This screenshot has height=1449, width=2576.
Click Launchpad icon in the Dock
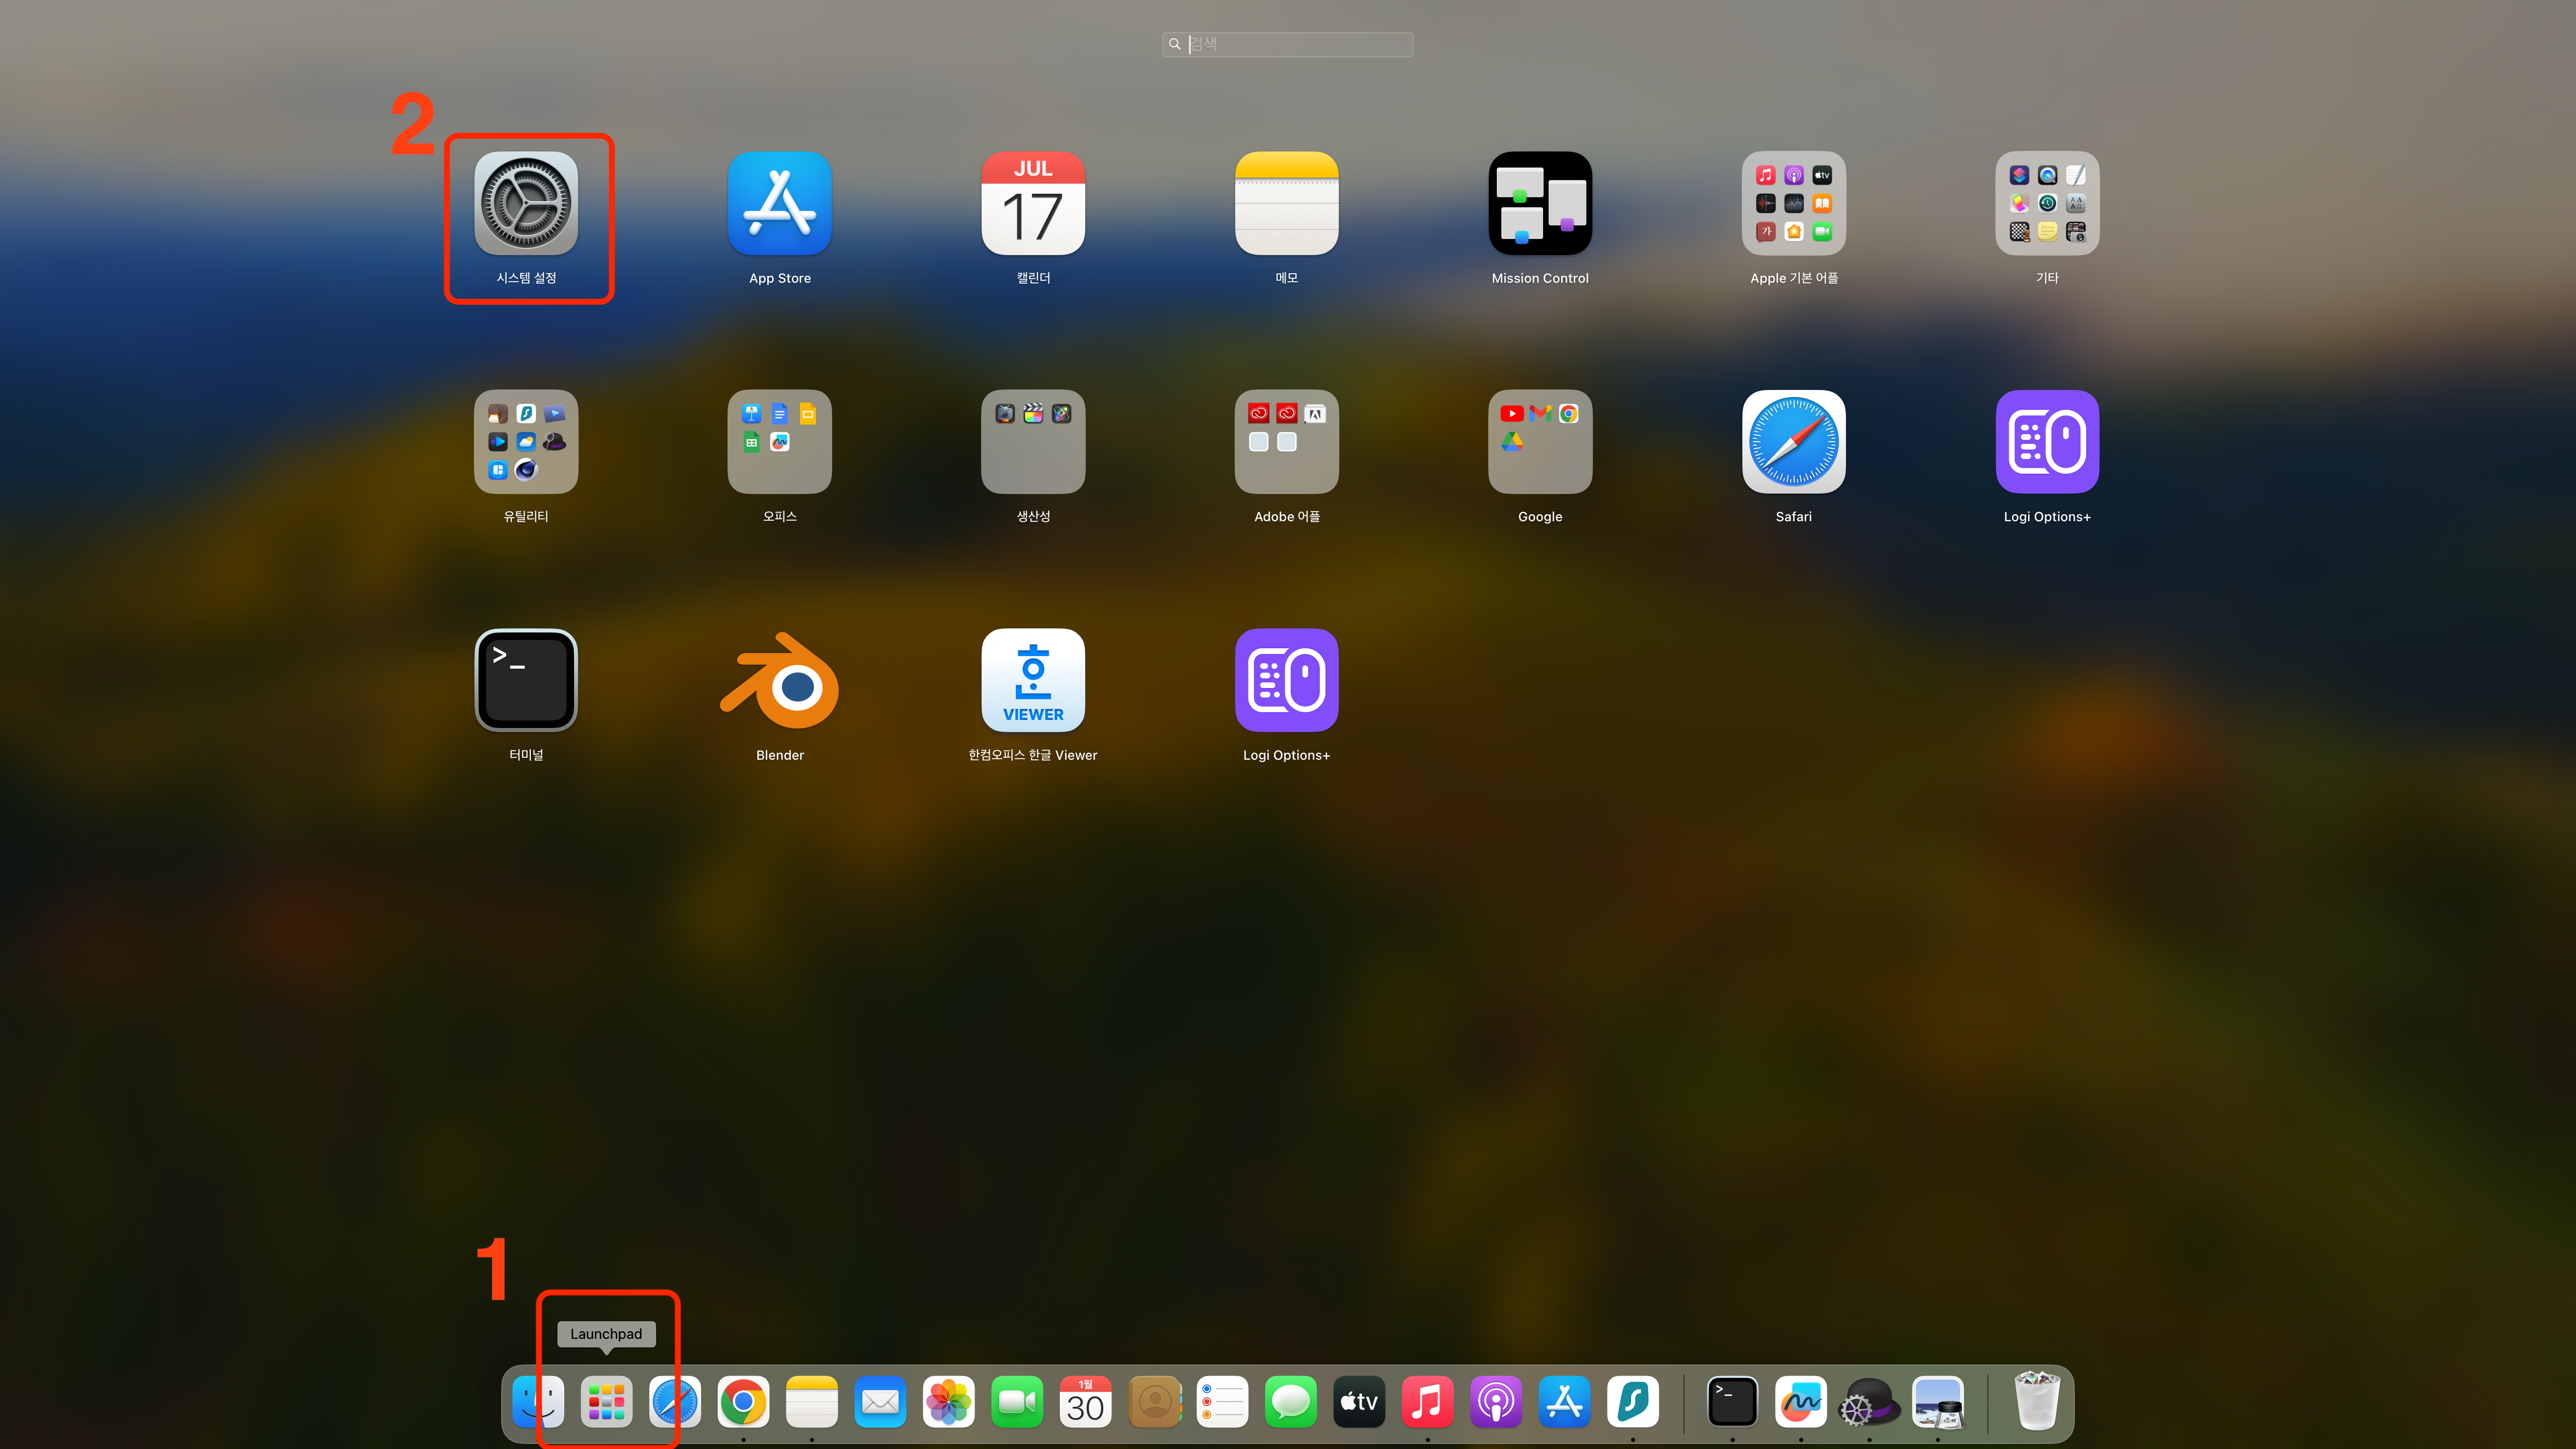coord(606,1402)
